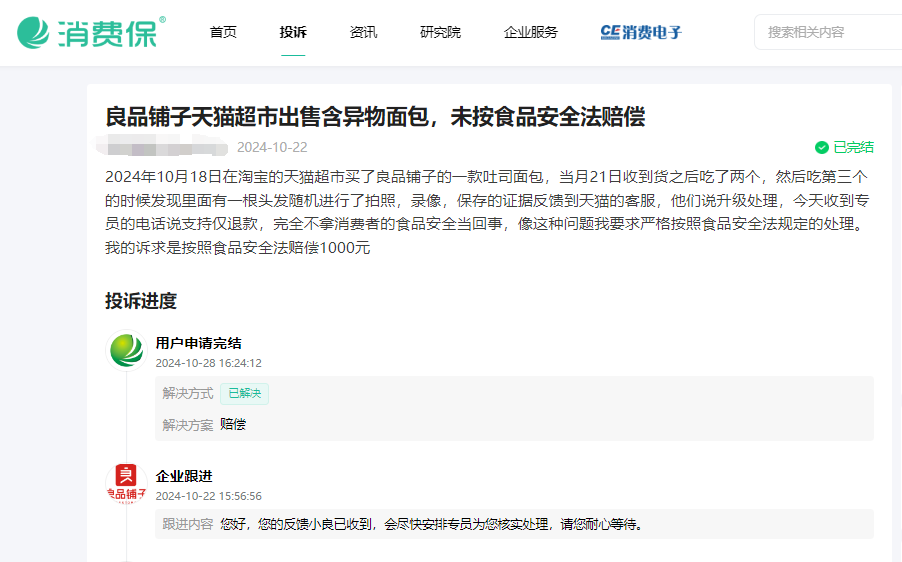Click the 赔偿 solution value

click(x=233, y=425)
